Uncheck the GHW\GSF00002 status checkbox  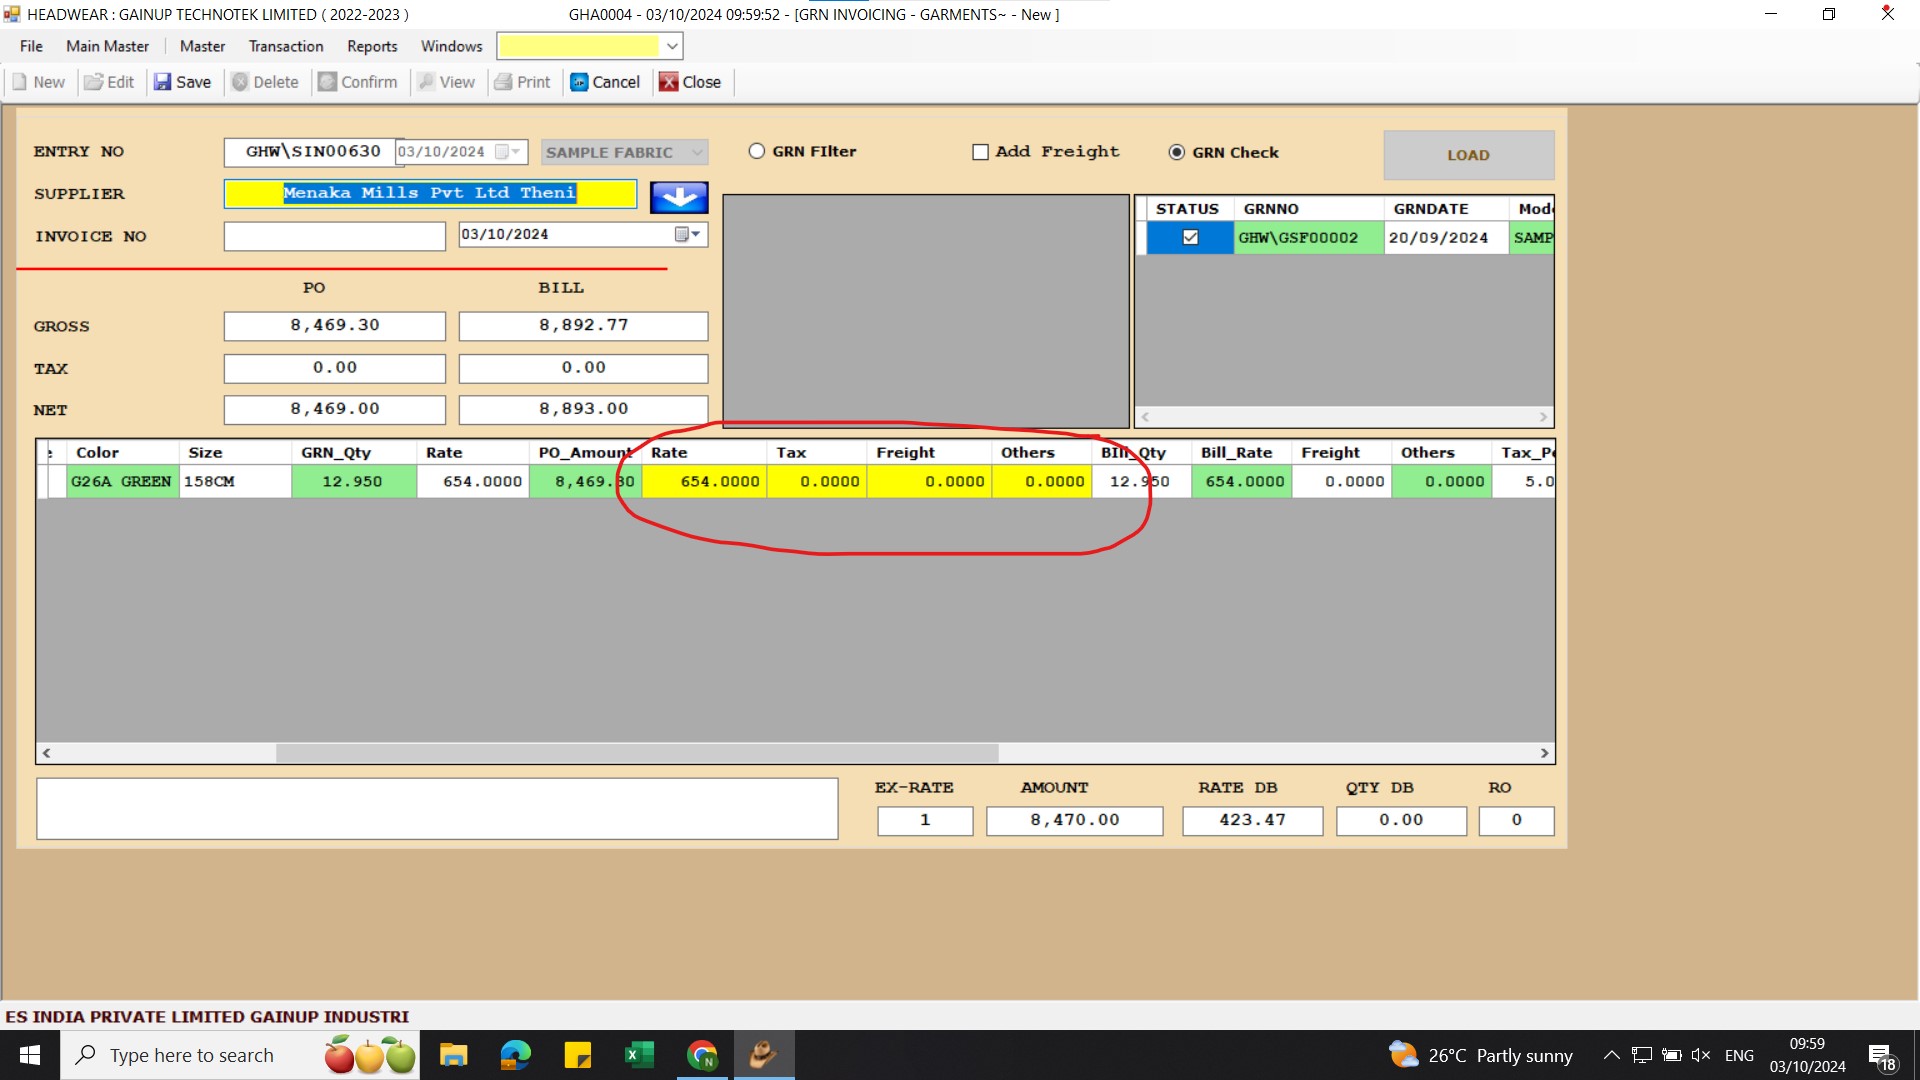tap(1190, 238)
